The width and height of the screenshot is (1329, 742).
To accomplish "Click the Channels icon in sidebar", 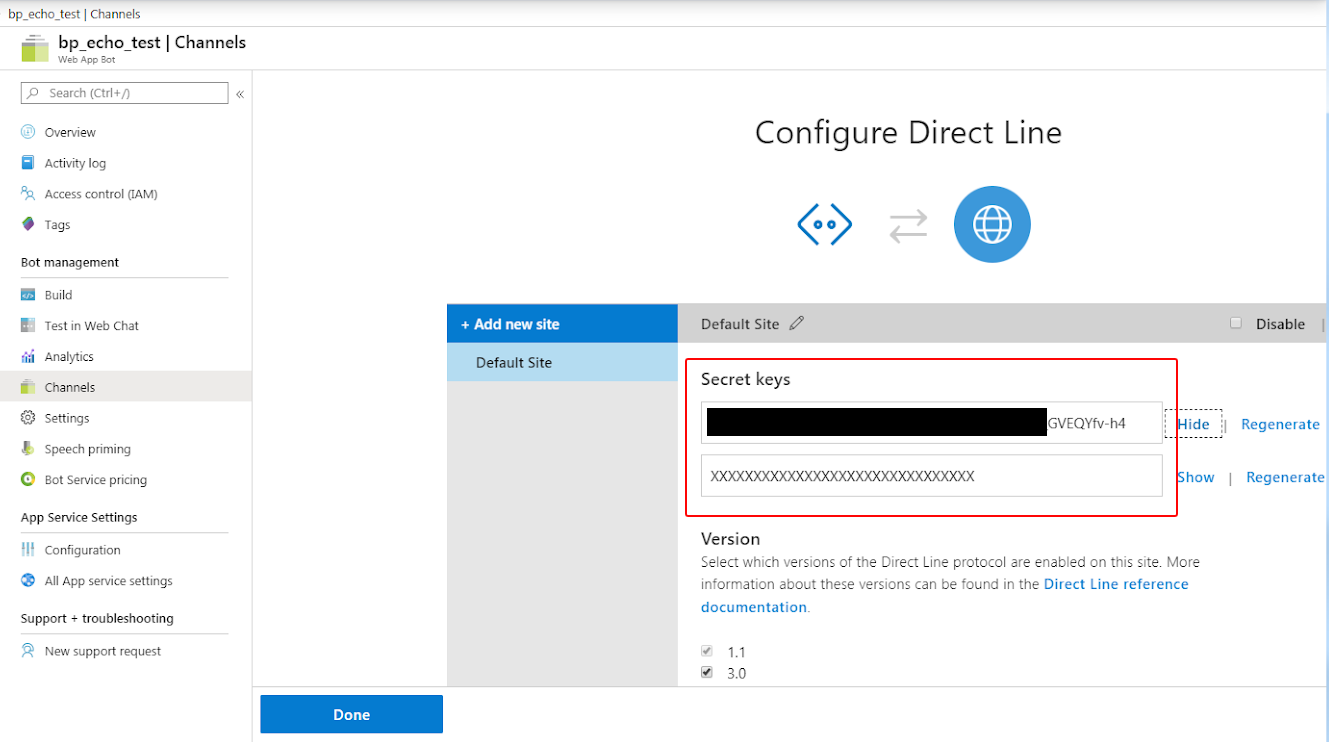I will coord(28,387).
